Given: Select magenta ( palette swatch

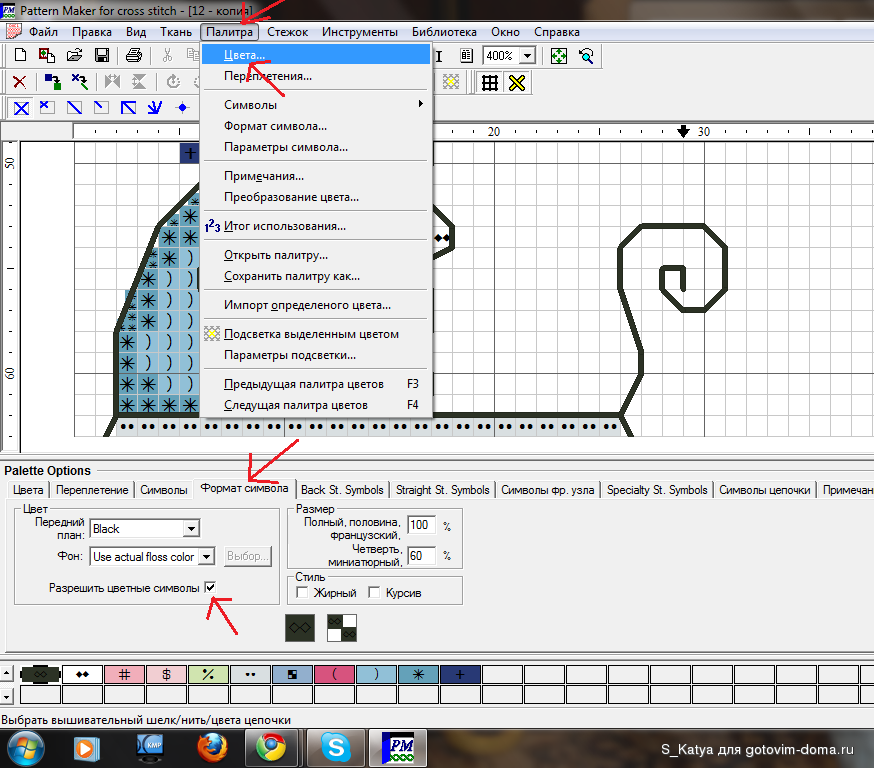Looking at the screenshot, I should [334, 674].
